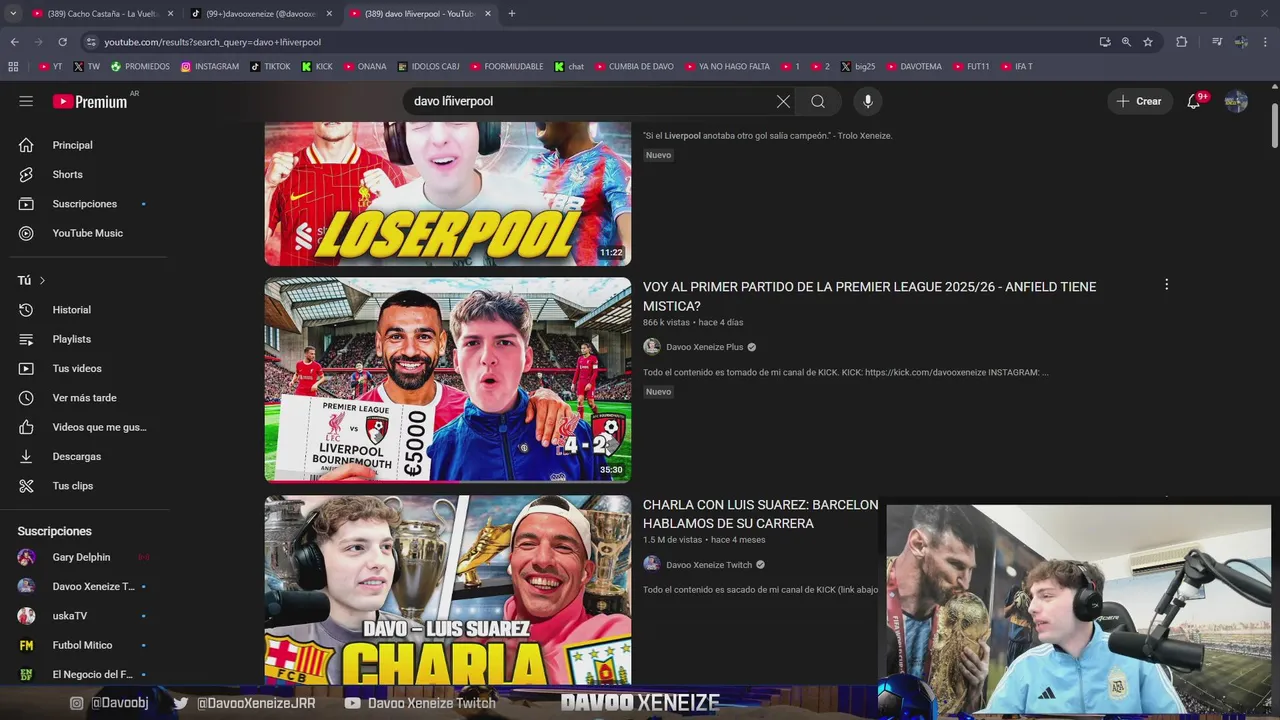Click the magnifier search button

point(818,101)
